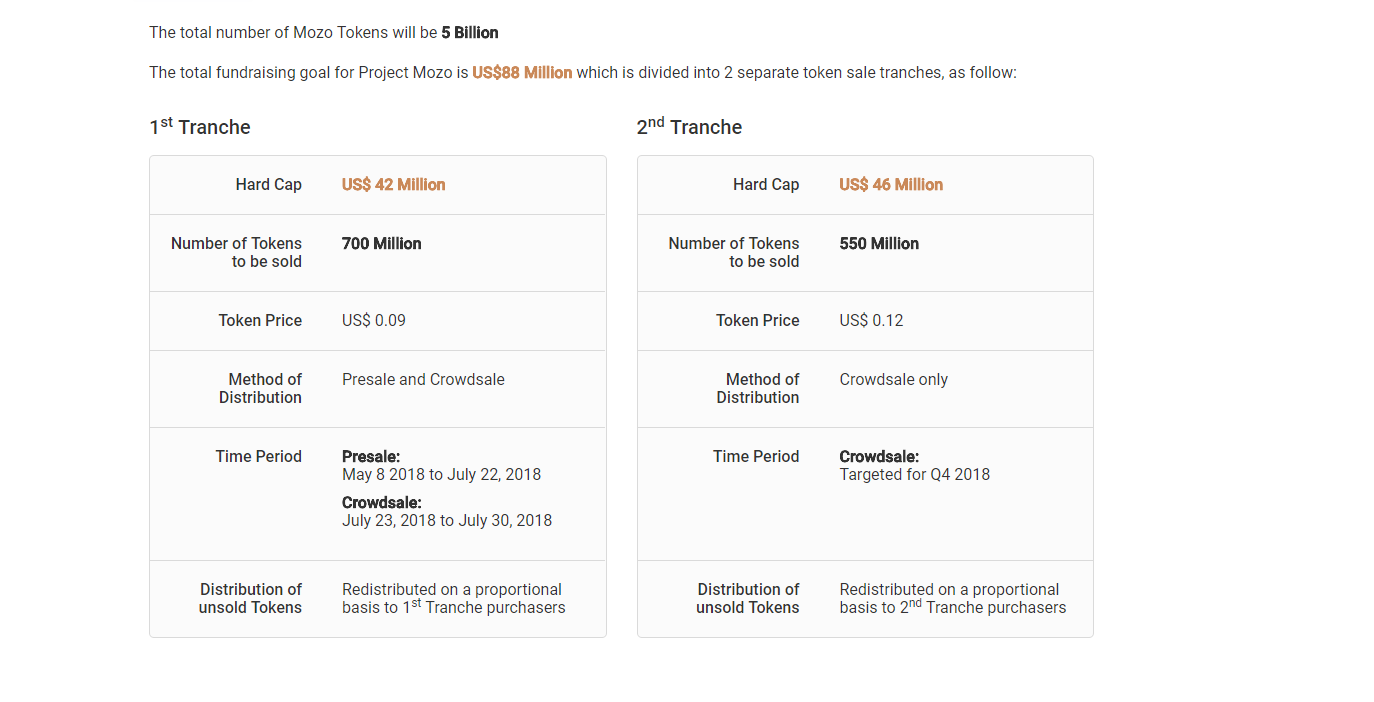Click the 1st Tranche unsold tokens redistribution text
Screen dimensions: 1374x702
pos(453,598)
